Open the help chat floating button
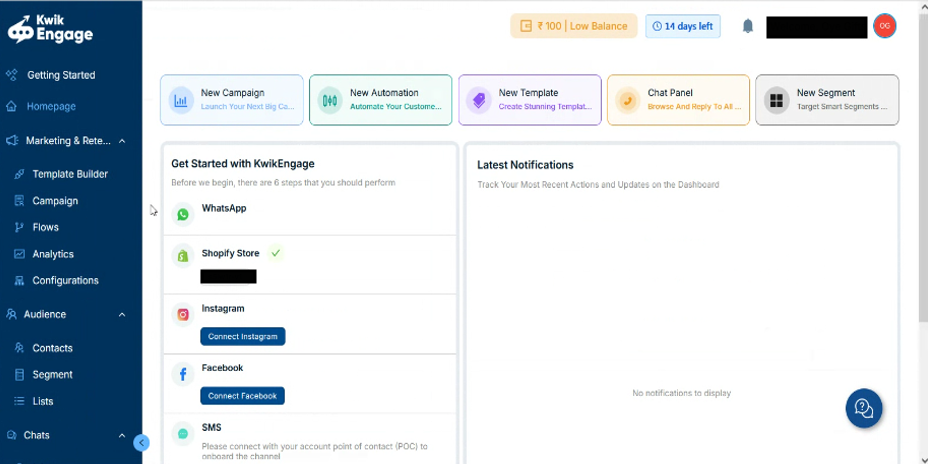Image resolution: width=928 pixels, height=464 pixels. tap(864, 408)
